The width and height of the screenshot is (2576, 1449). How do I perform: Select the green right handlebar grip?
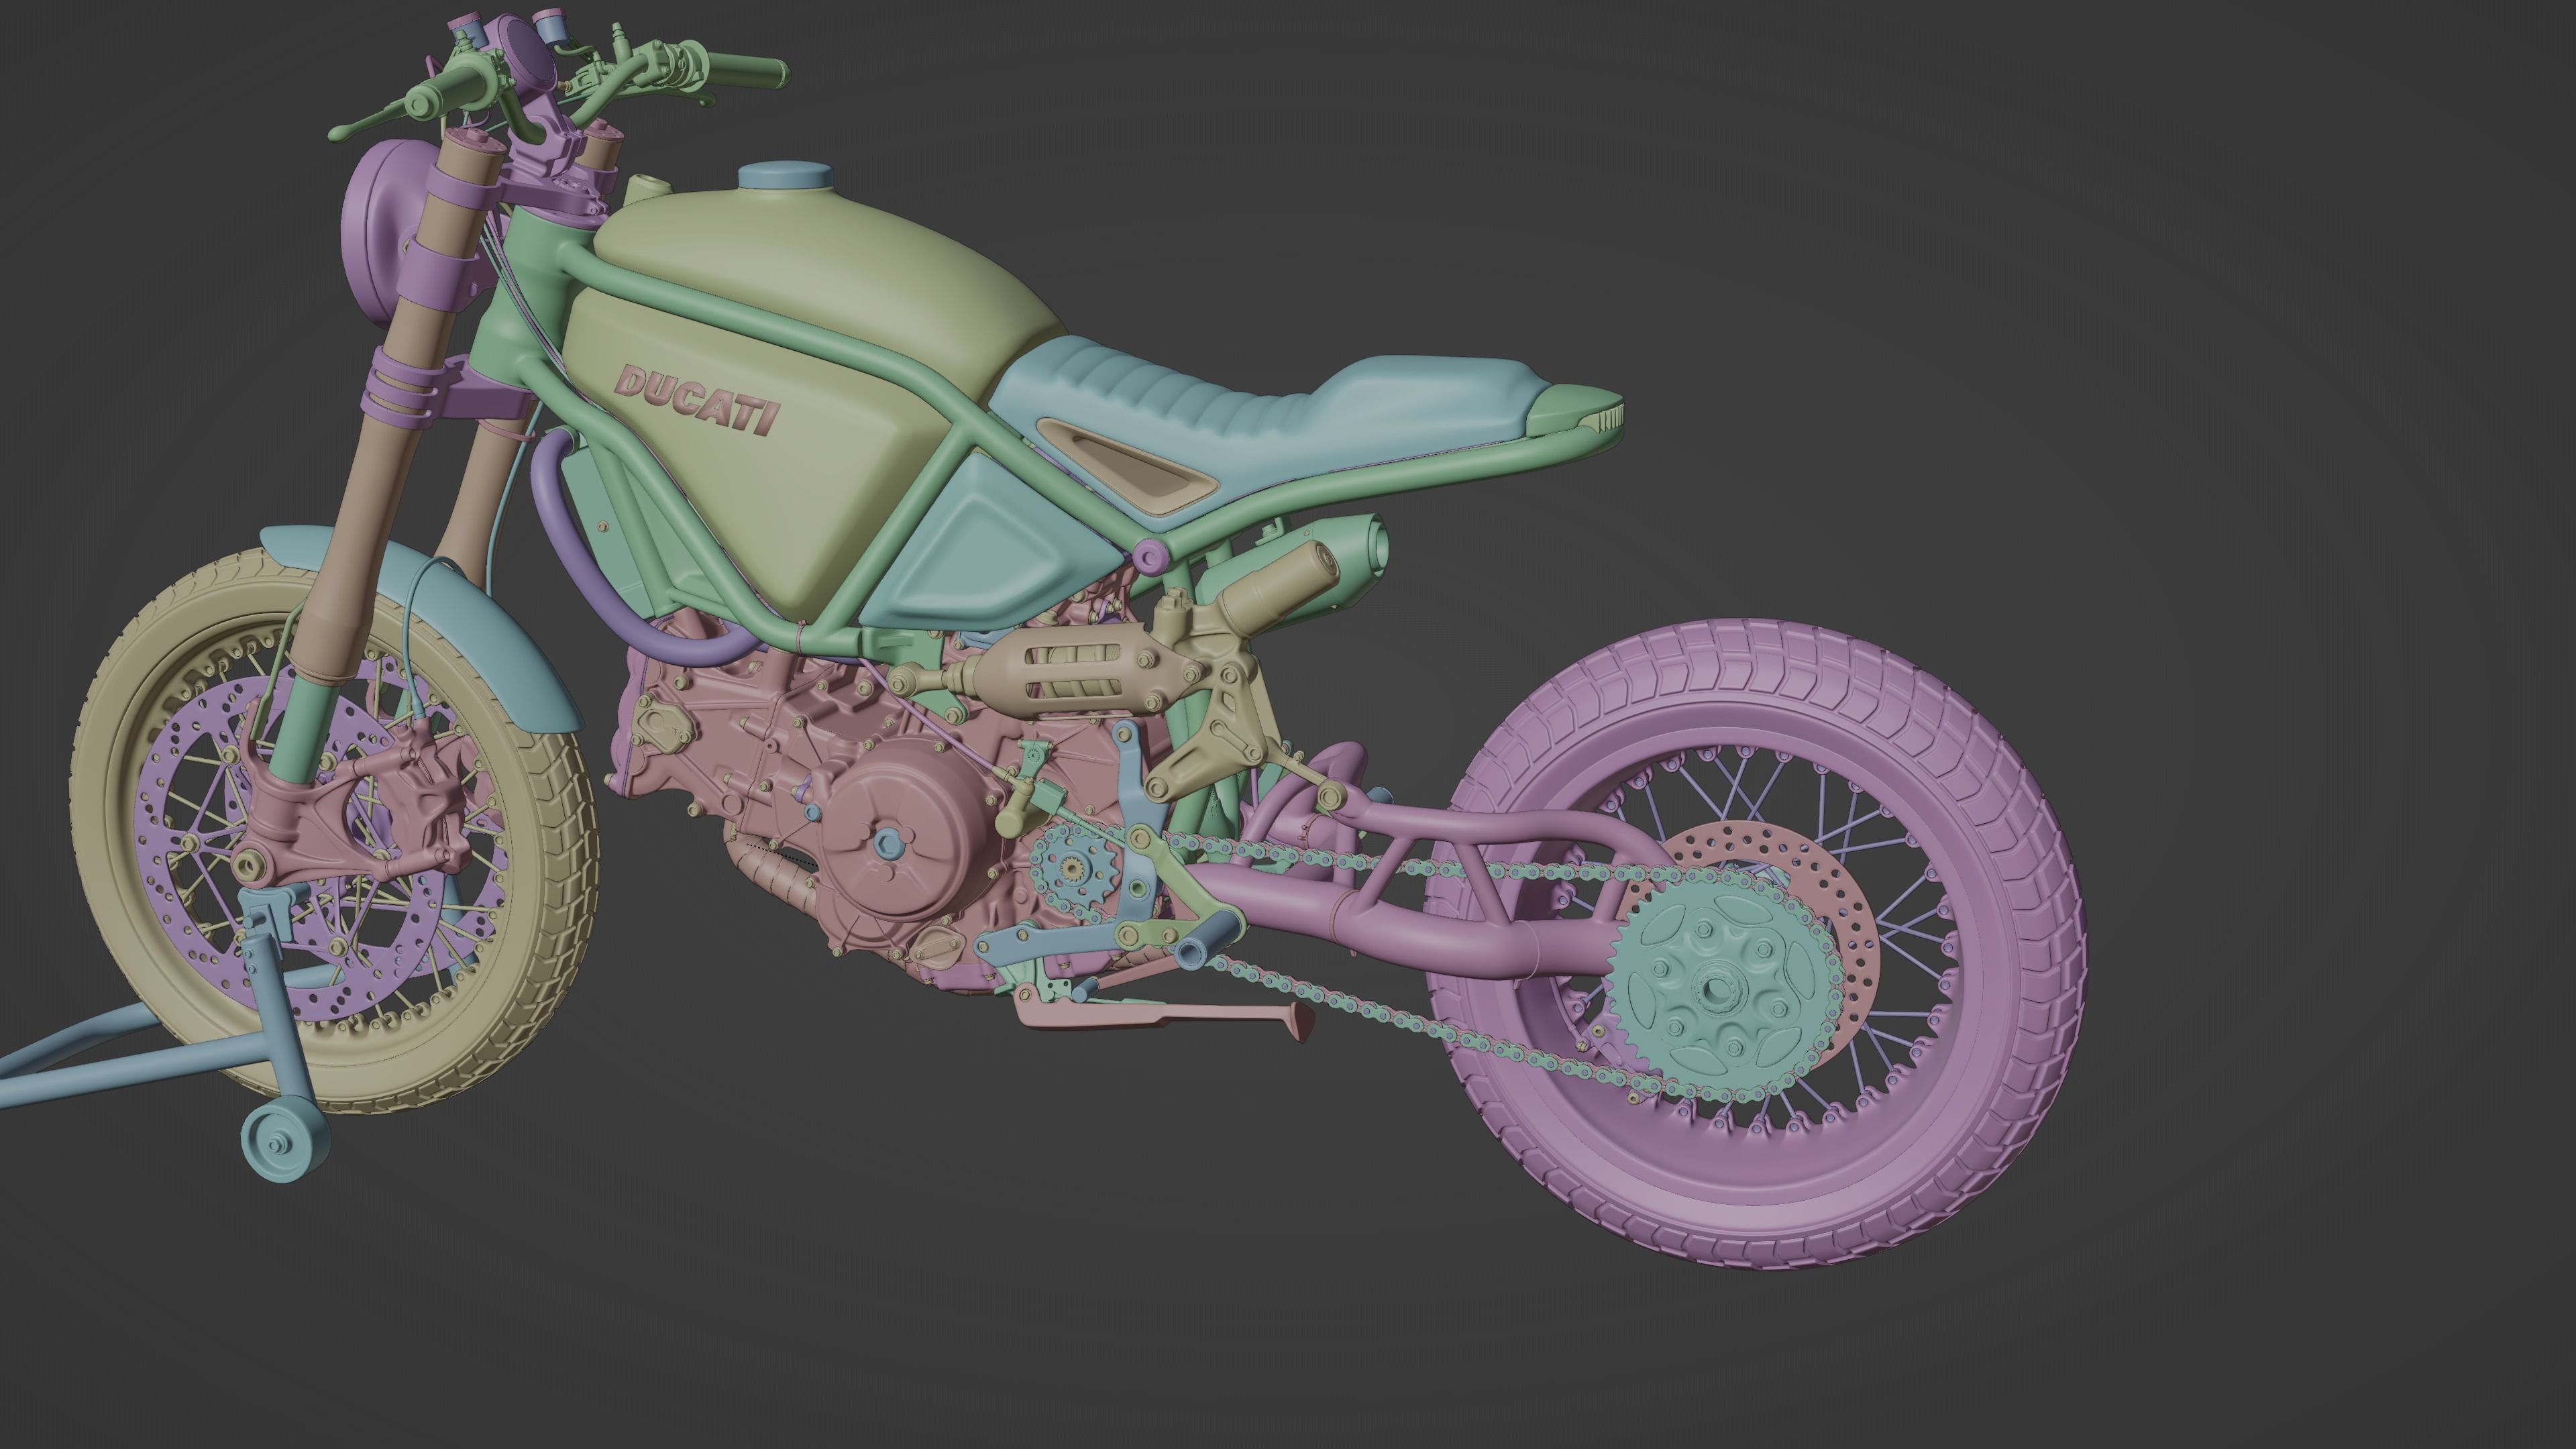(x=747, y=69)
